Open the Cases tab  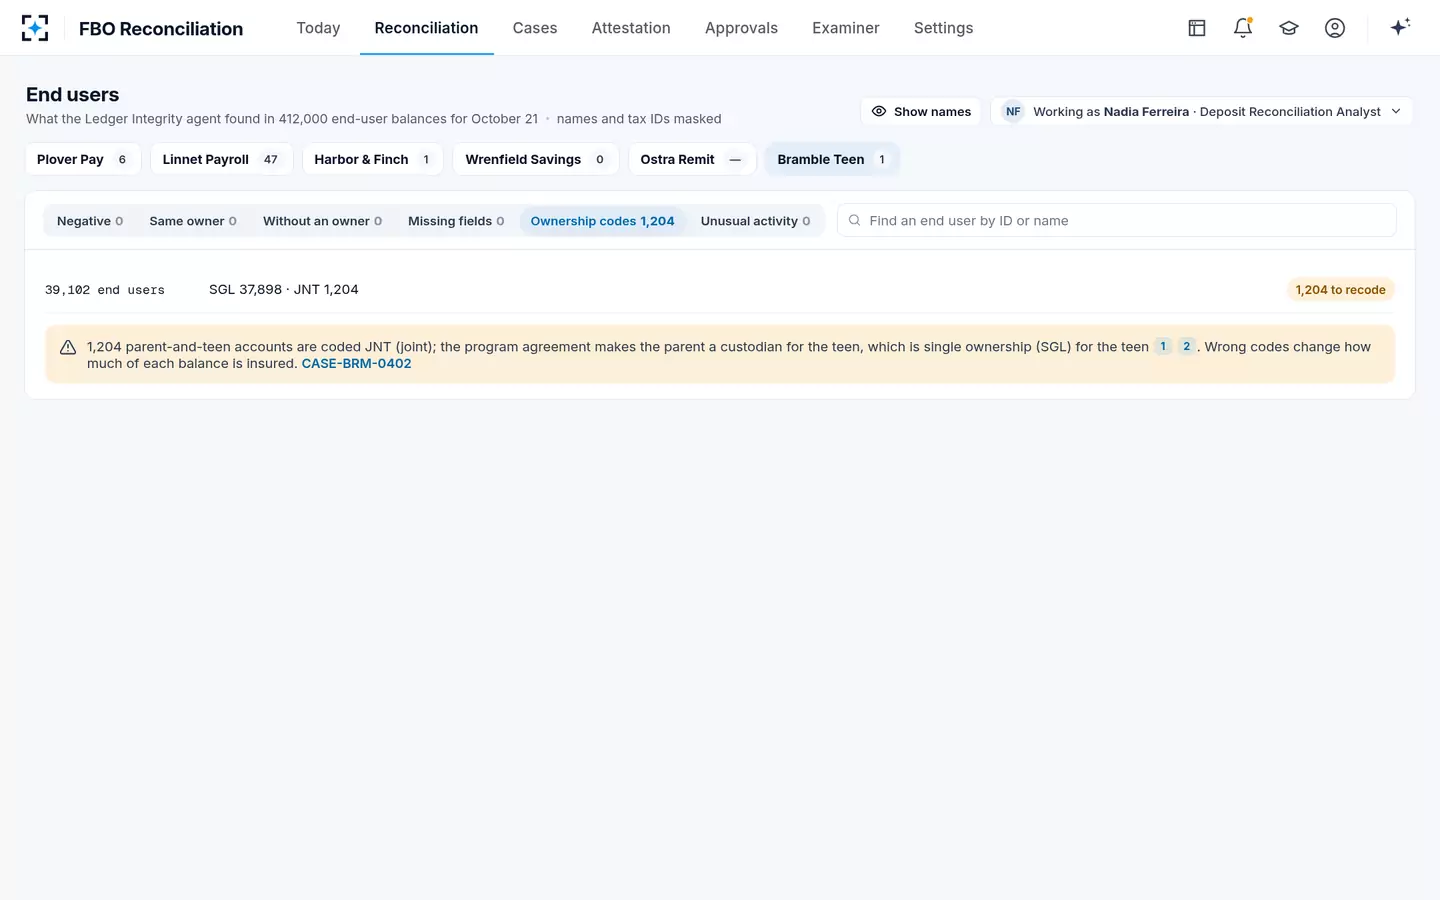pyautogui.click(x=535, y=28)
